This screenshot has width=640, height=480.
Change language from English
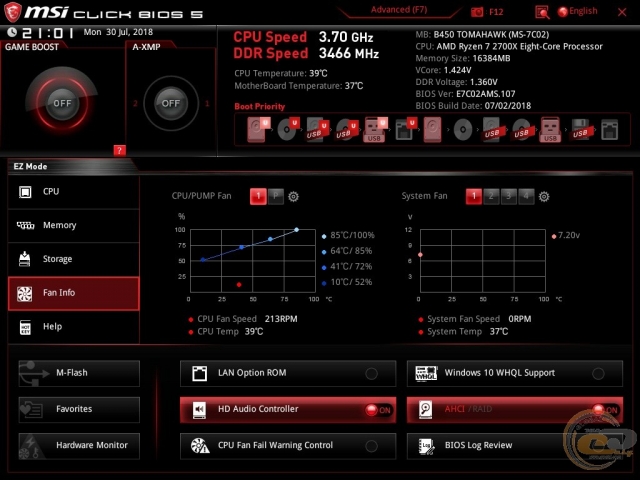(578, 11)
